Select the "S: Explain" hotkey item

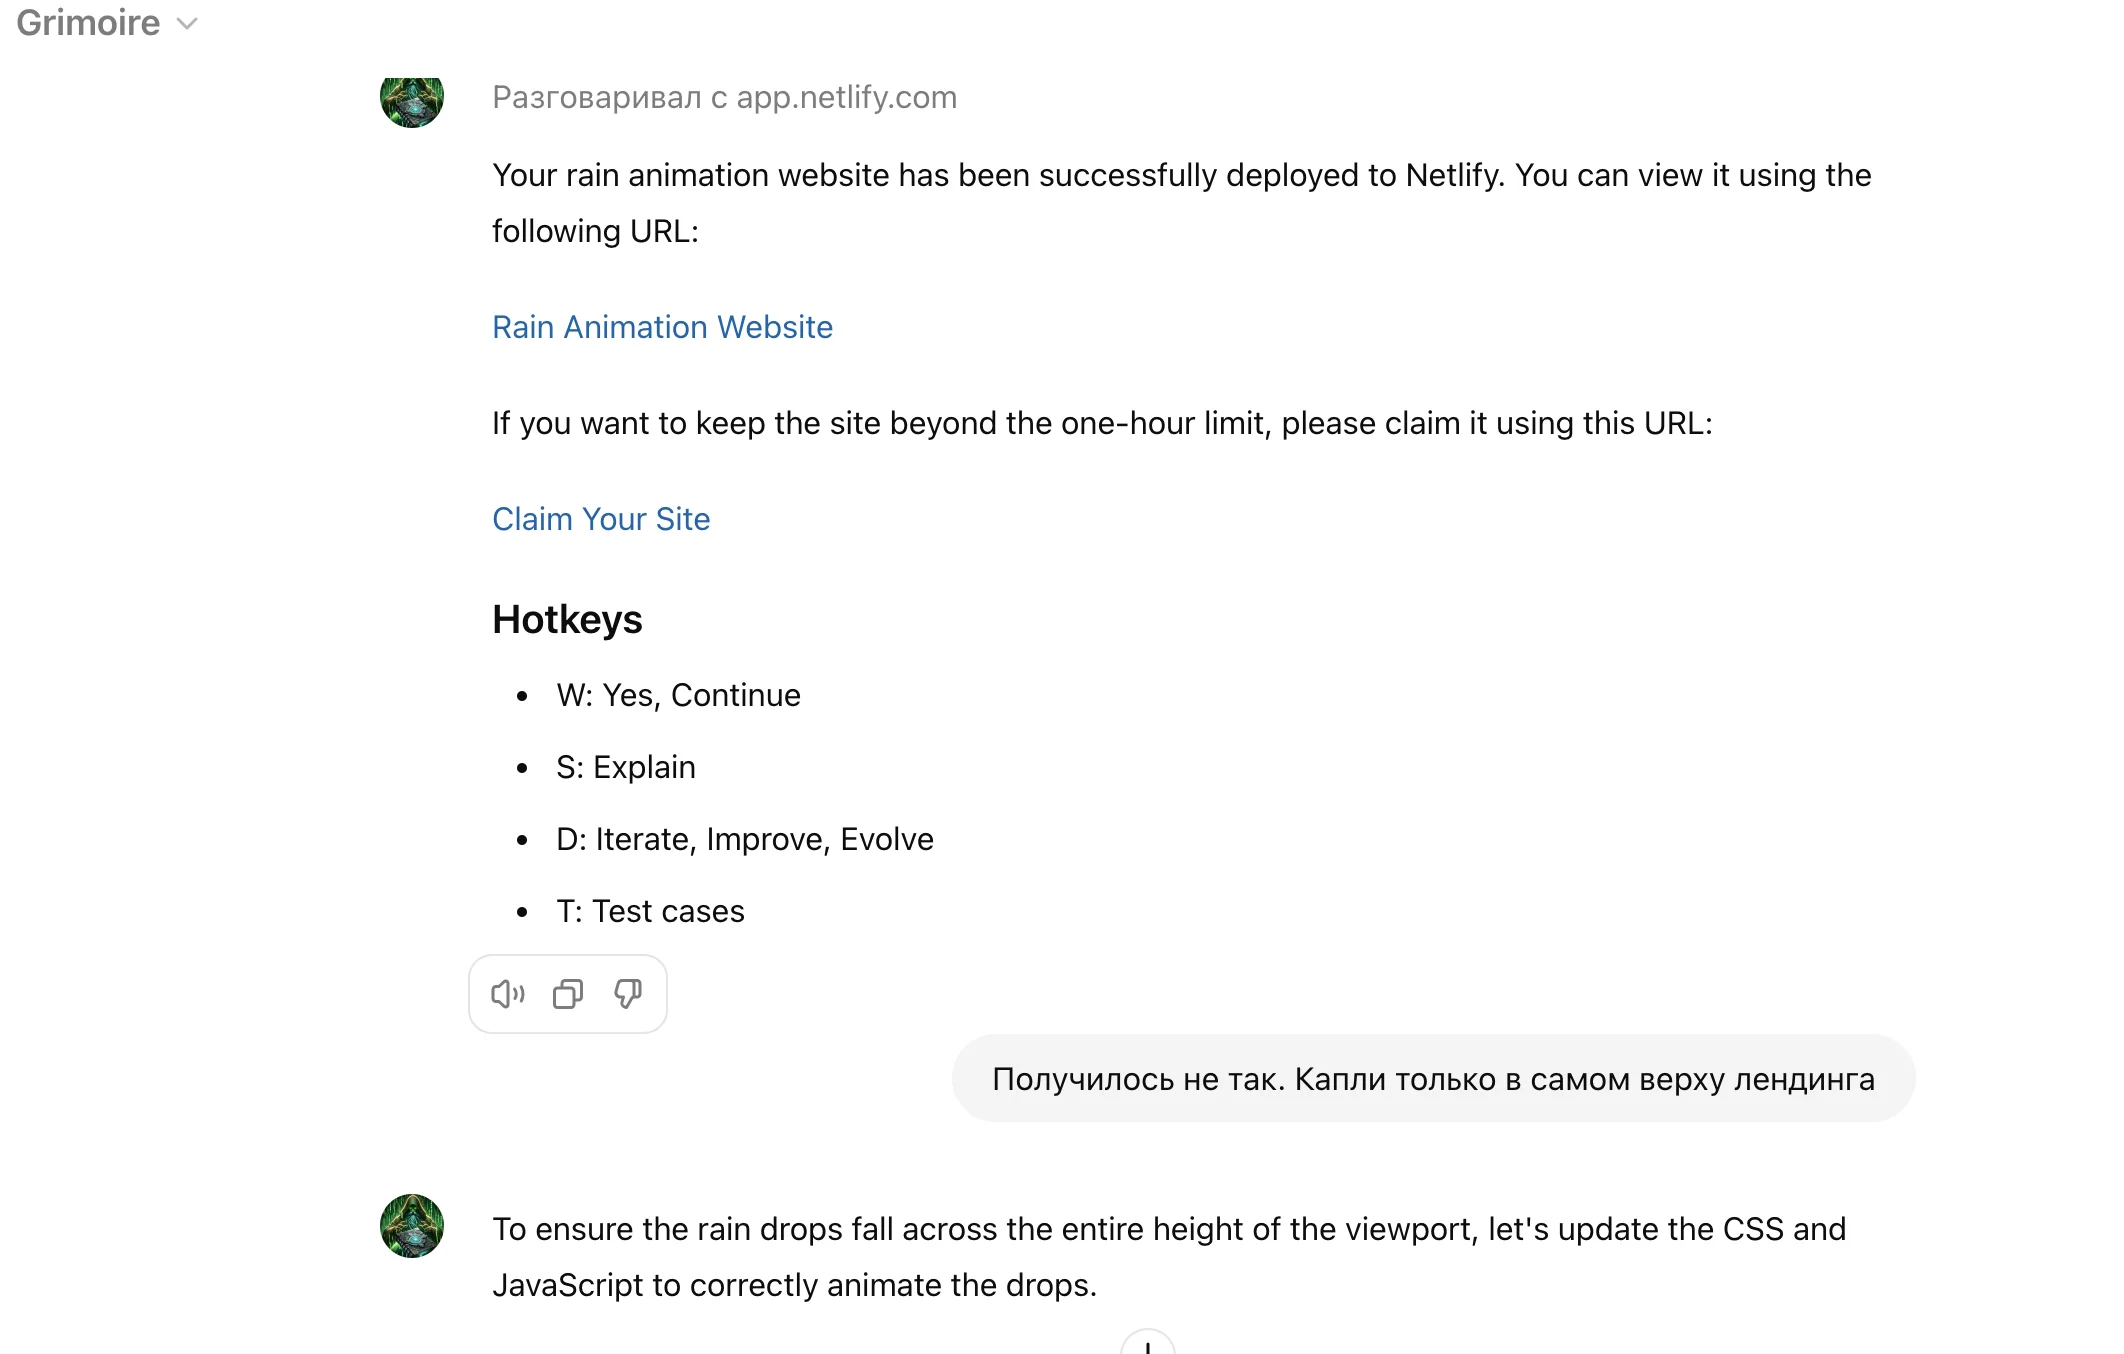(625, 767)
